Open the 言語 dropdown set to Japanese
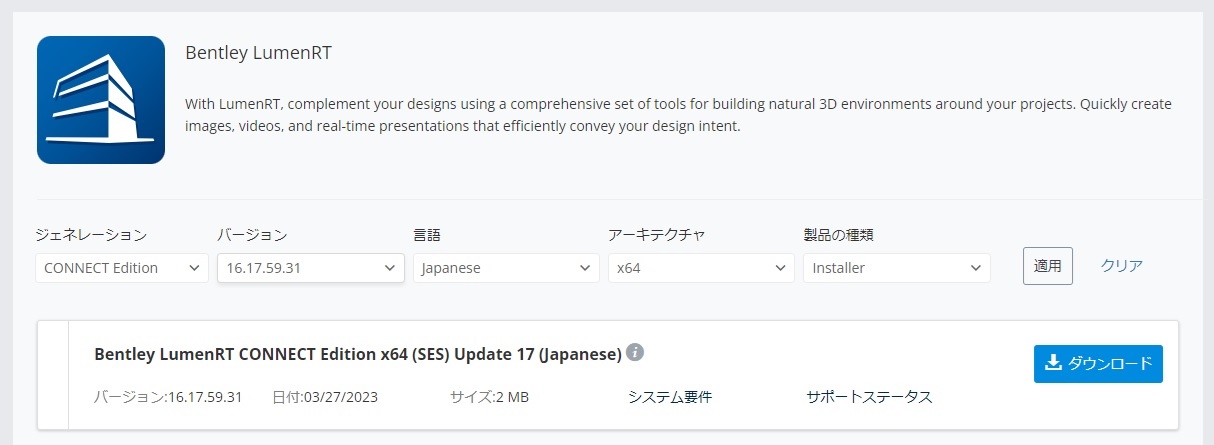 (x=505, y=268)
